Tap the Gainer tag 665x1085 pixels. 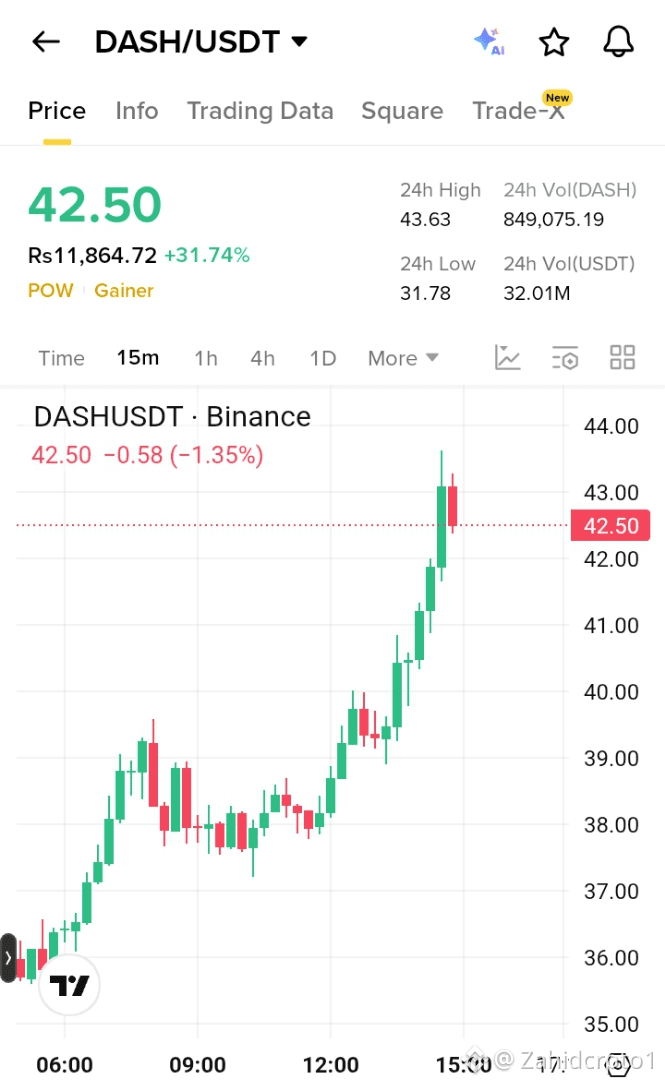124,291
